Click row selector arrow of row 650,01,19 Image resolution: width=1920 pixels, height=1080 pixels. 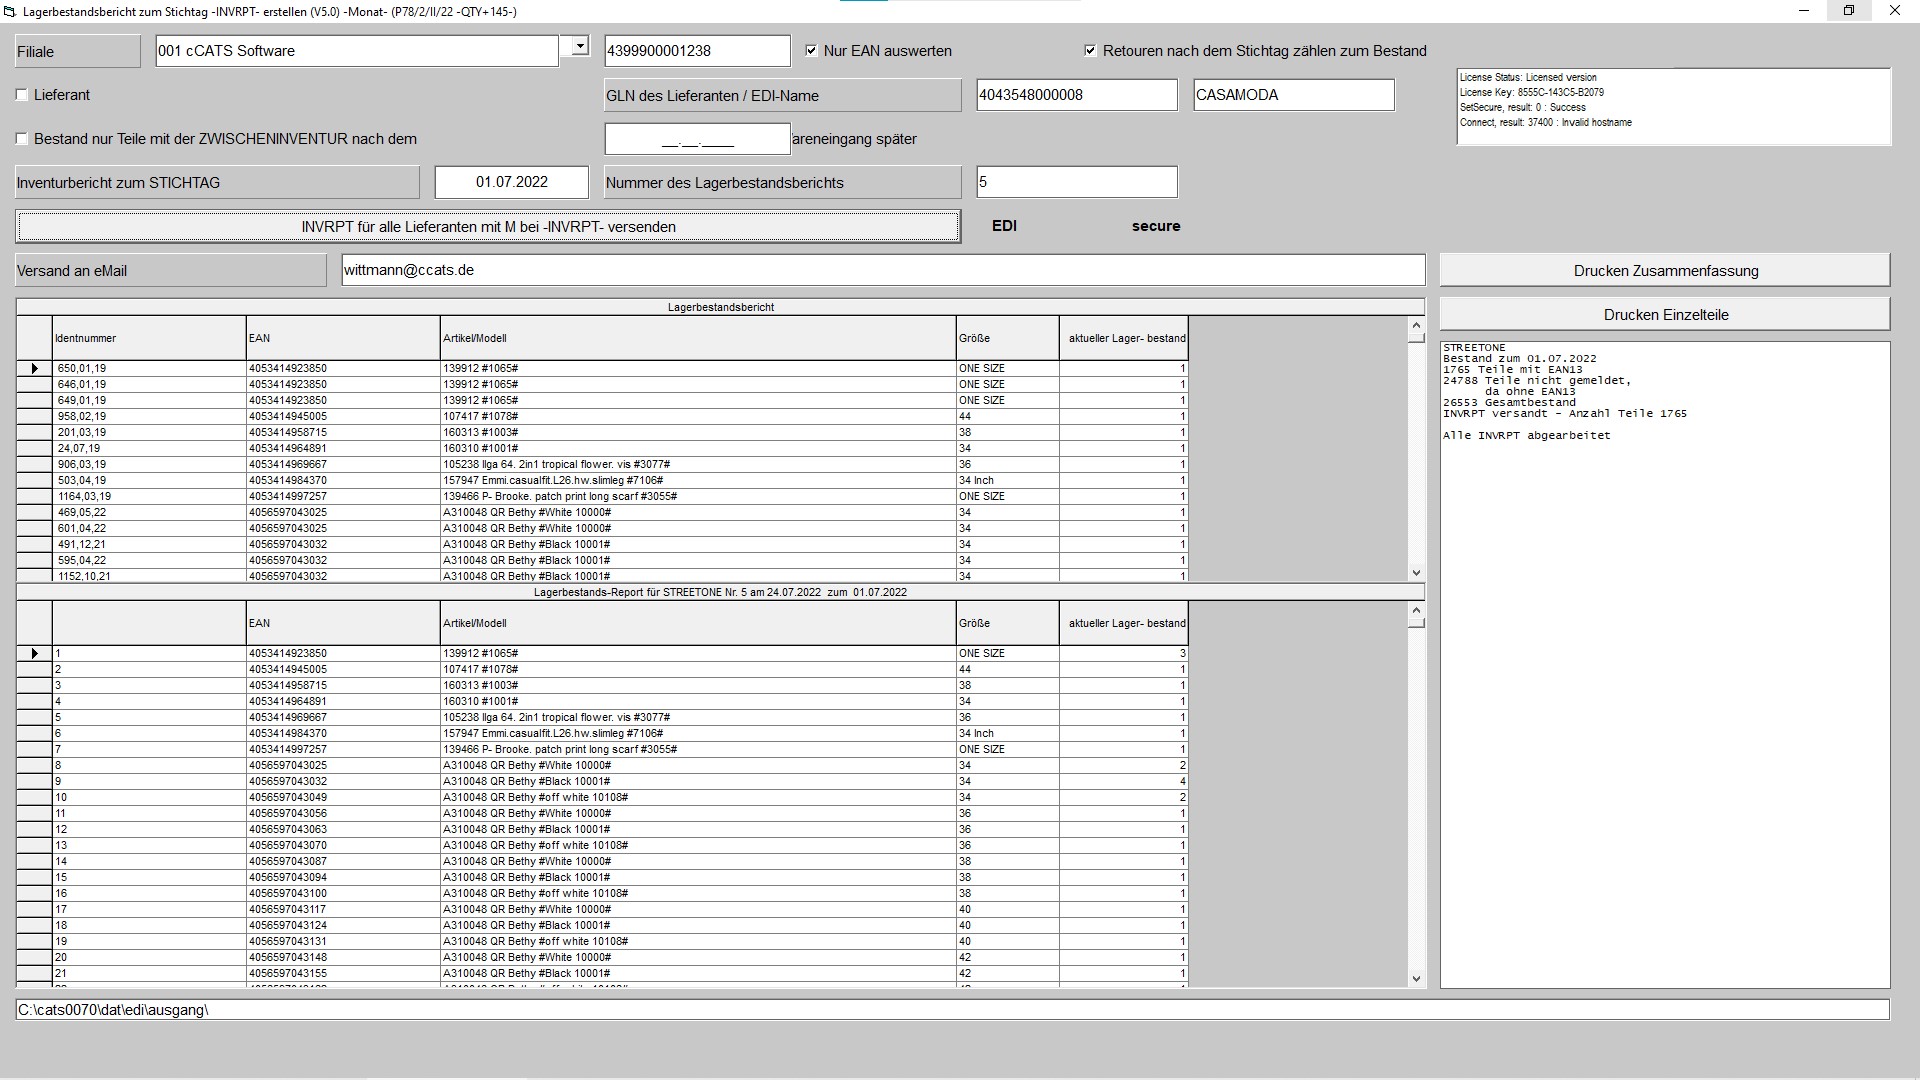tap(34, 369)
